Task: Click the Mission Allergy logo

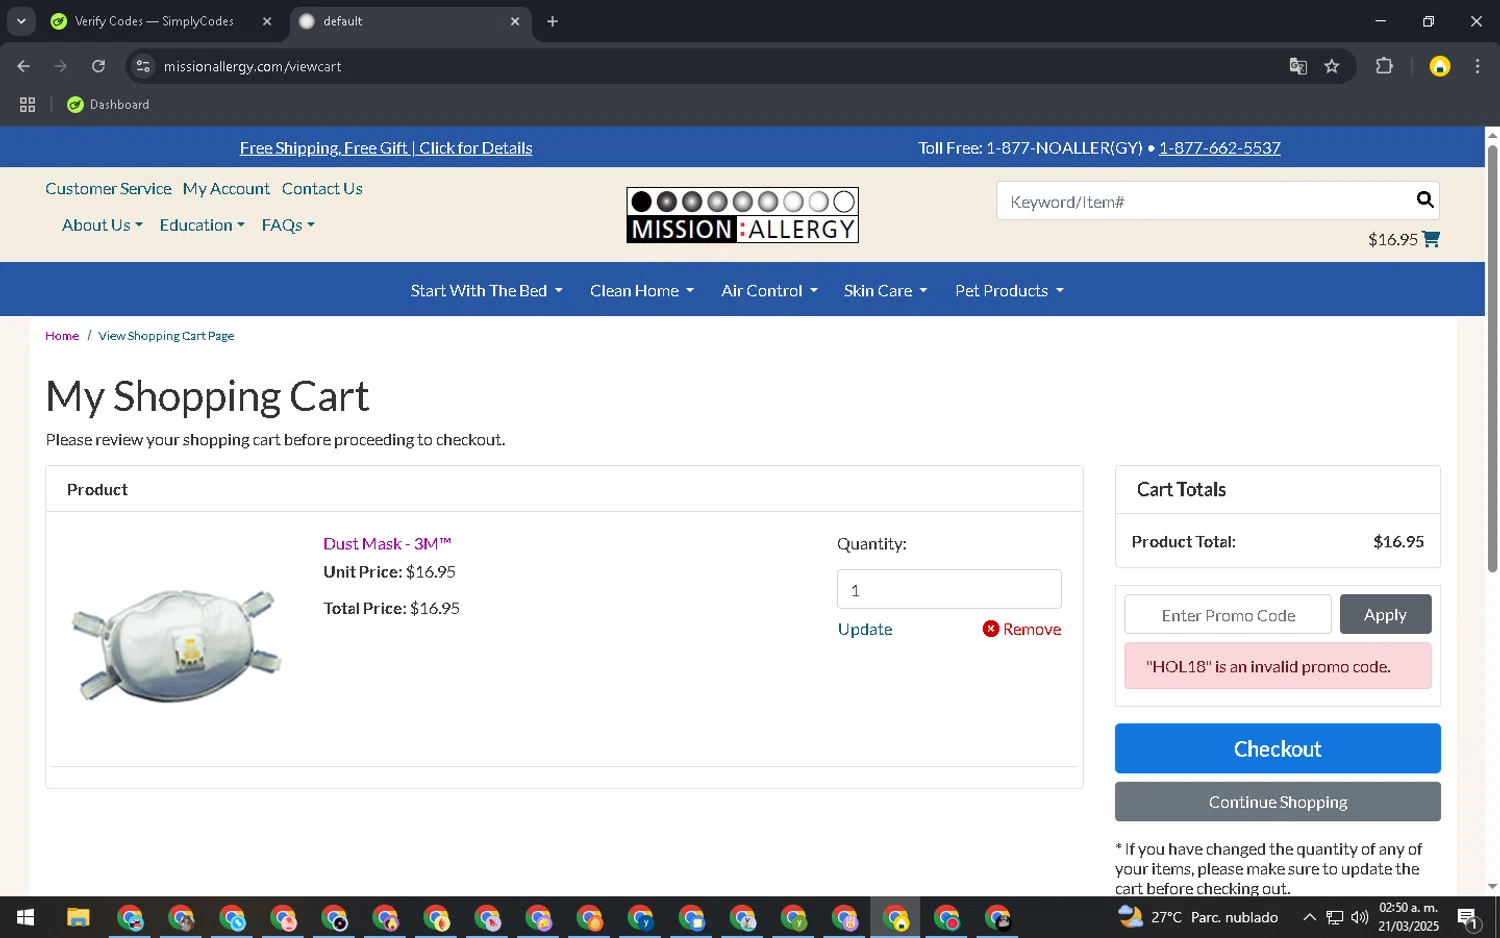Action: pyautogui.click(x=742, y=215)
